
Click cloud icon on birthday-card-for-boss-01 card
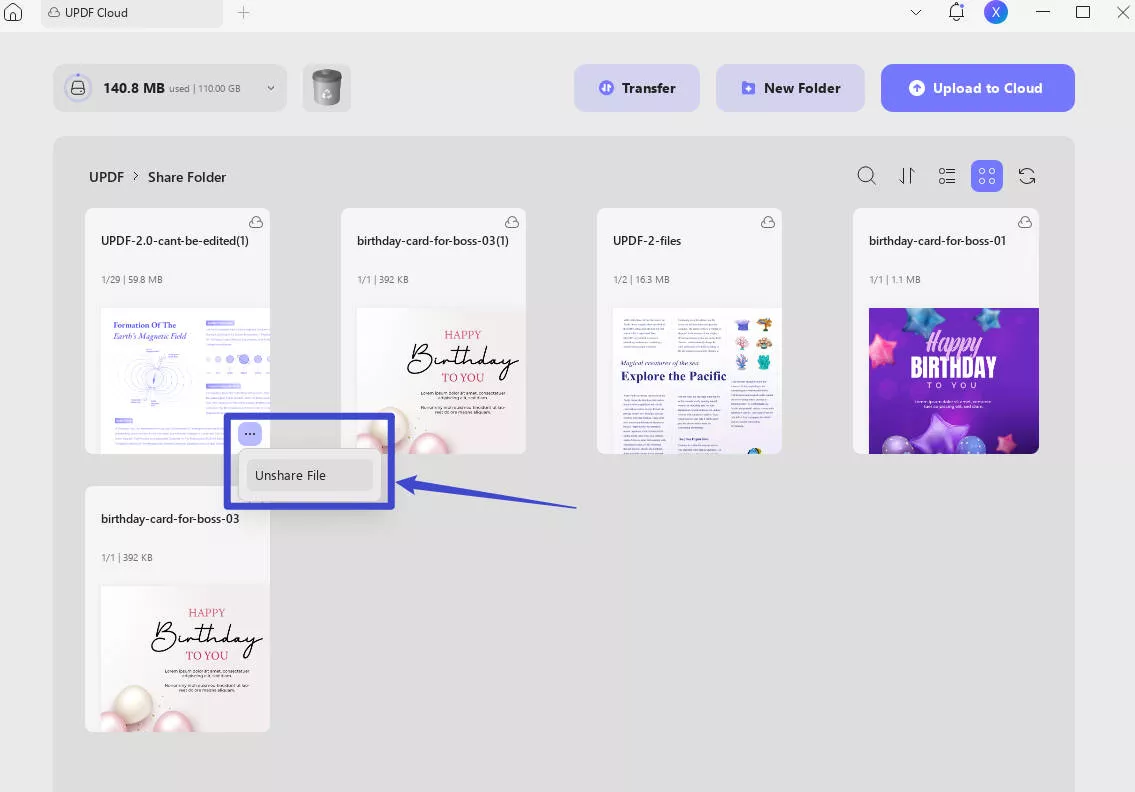pos(1025,222)
